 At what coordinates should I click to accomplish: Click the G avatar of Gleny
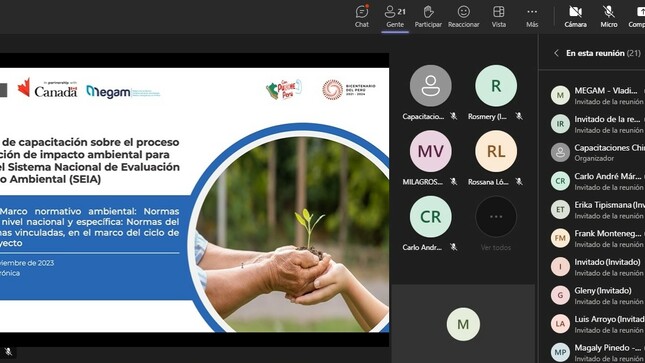(560, 295)
